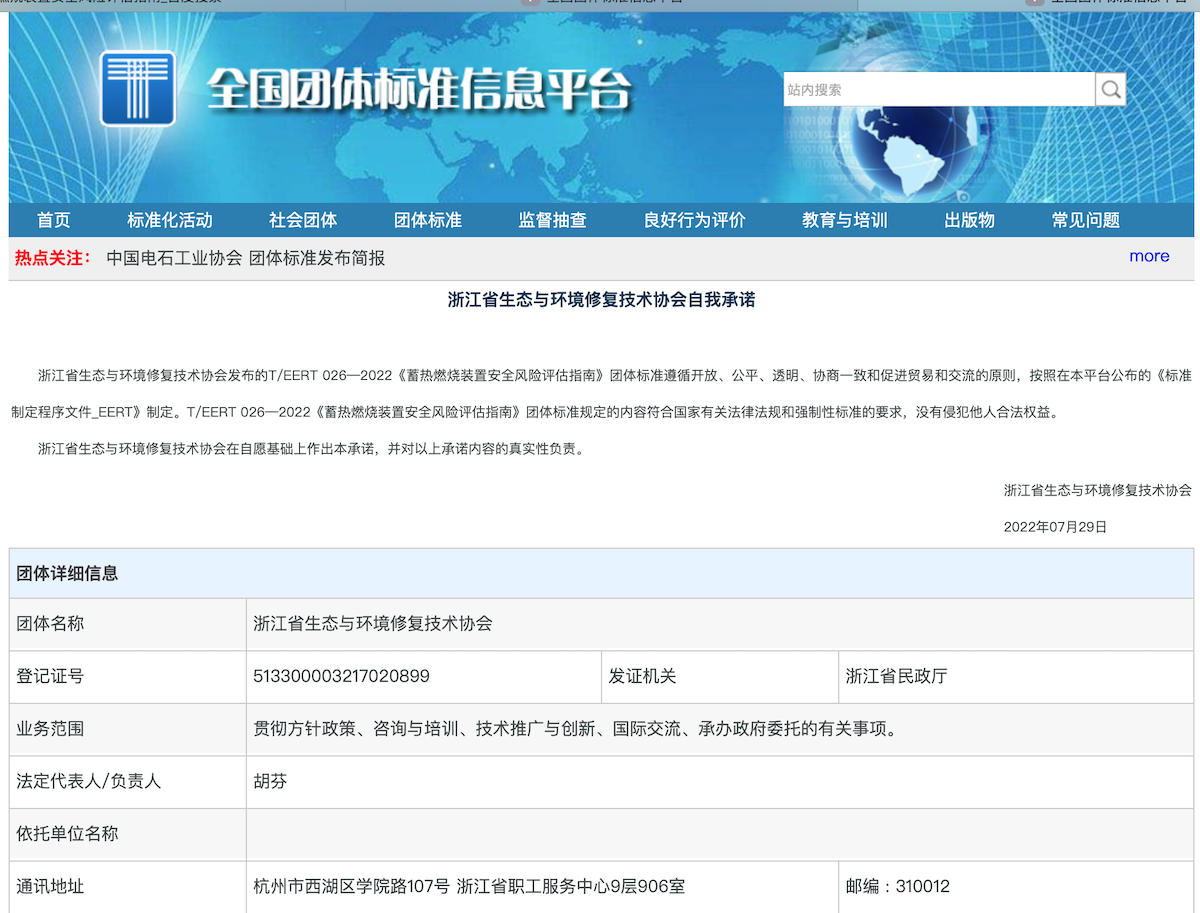Click the 通讯地址 label cell

[x=128, y=887]
